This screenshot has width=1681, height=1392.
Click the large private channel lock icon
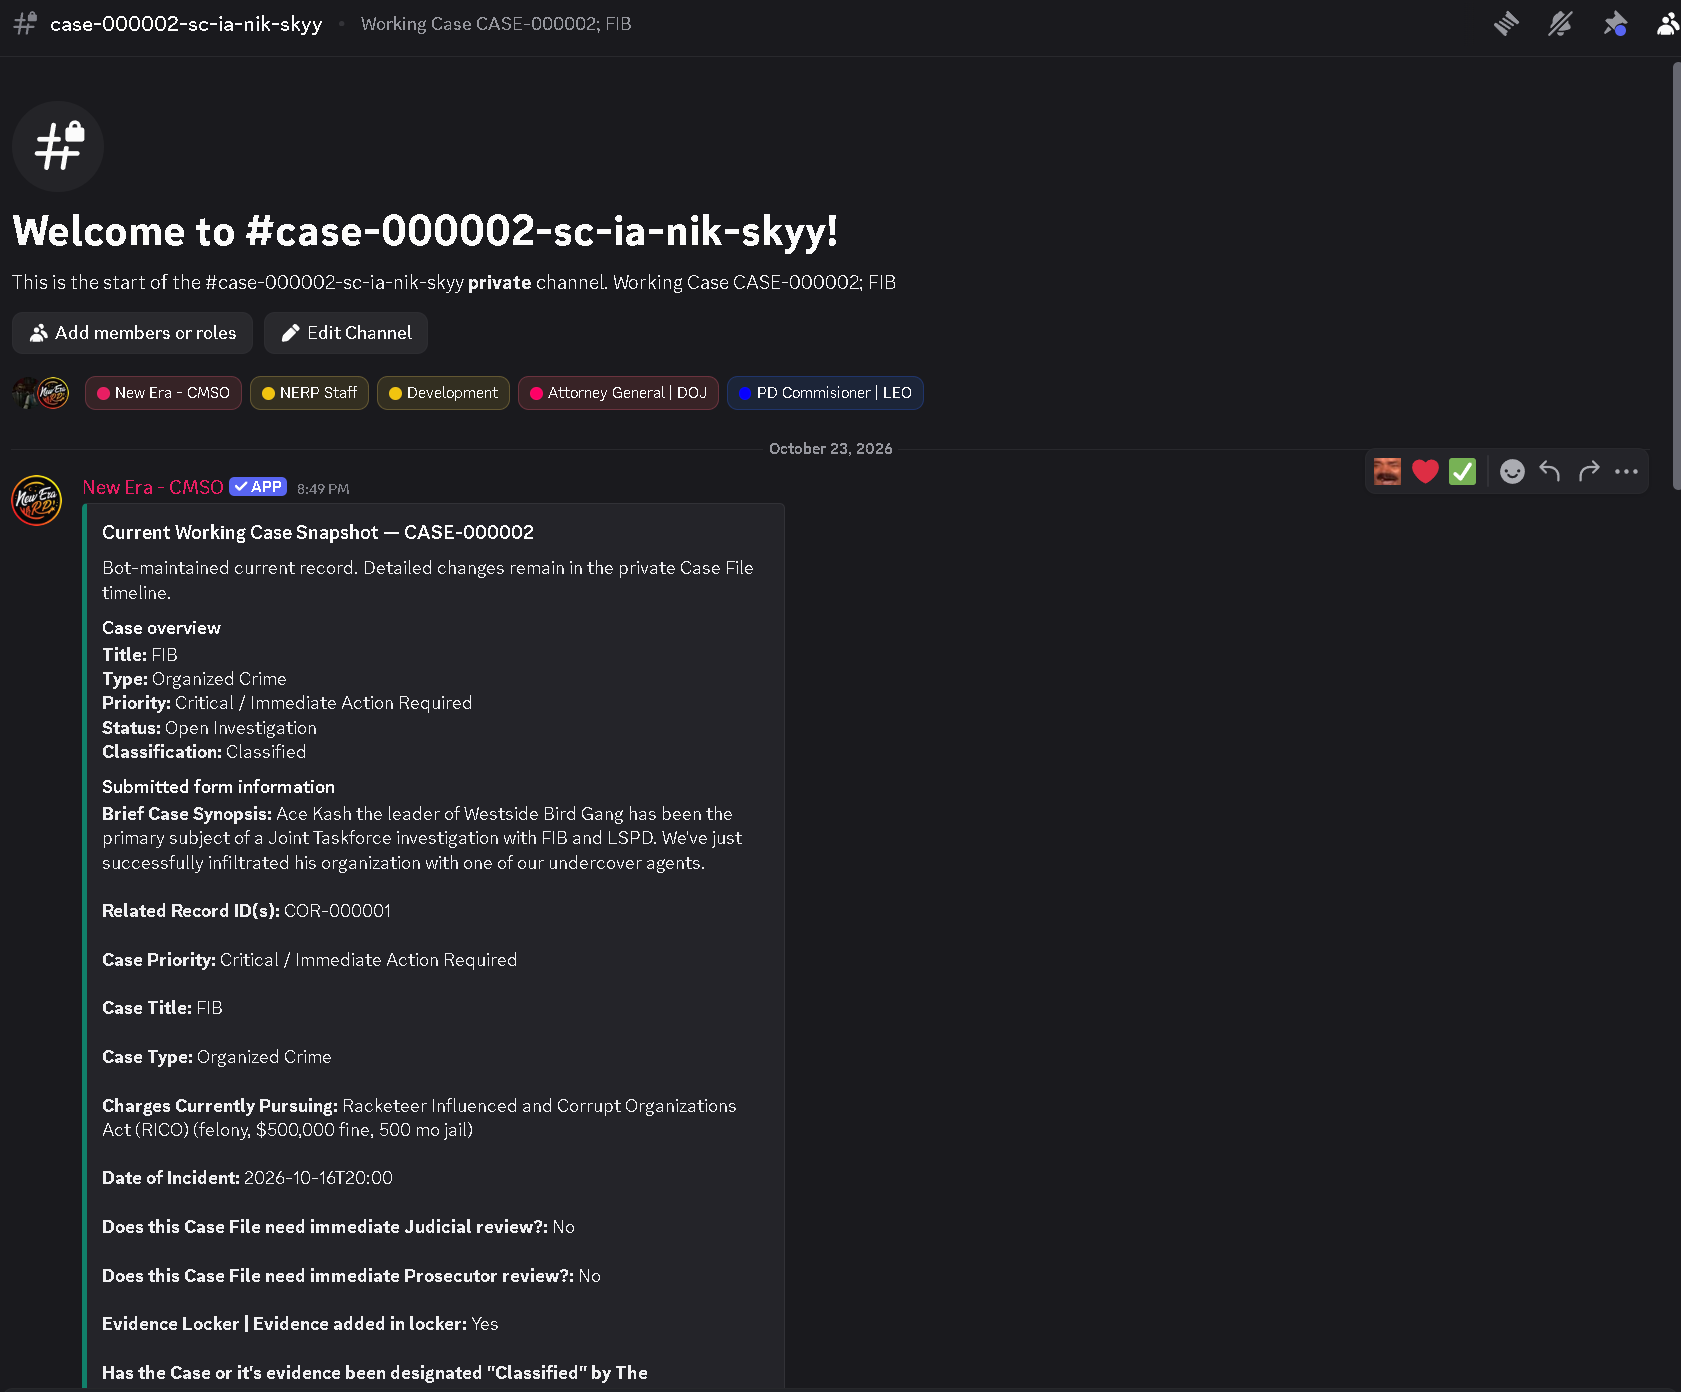(x=58, y=146)
